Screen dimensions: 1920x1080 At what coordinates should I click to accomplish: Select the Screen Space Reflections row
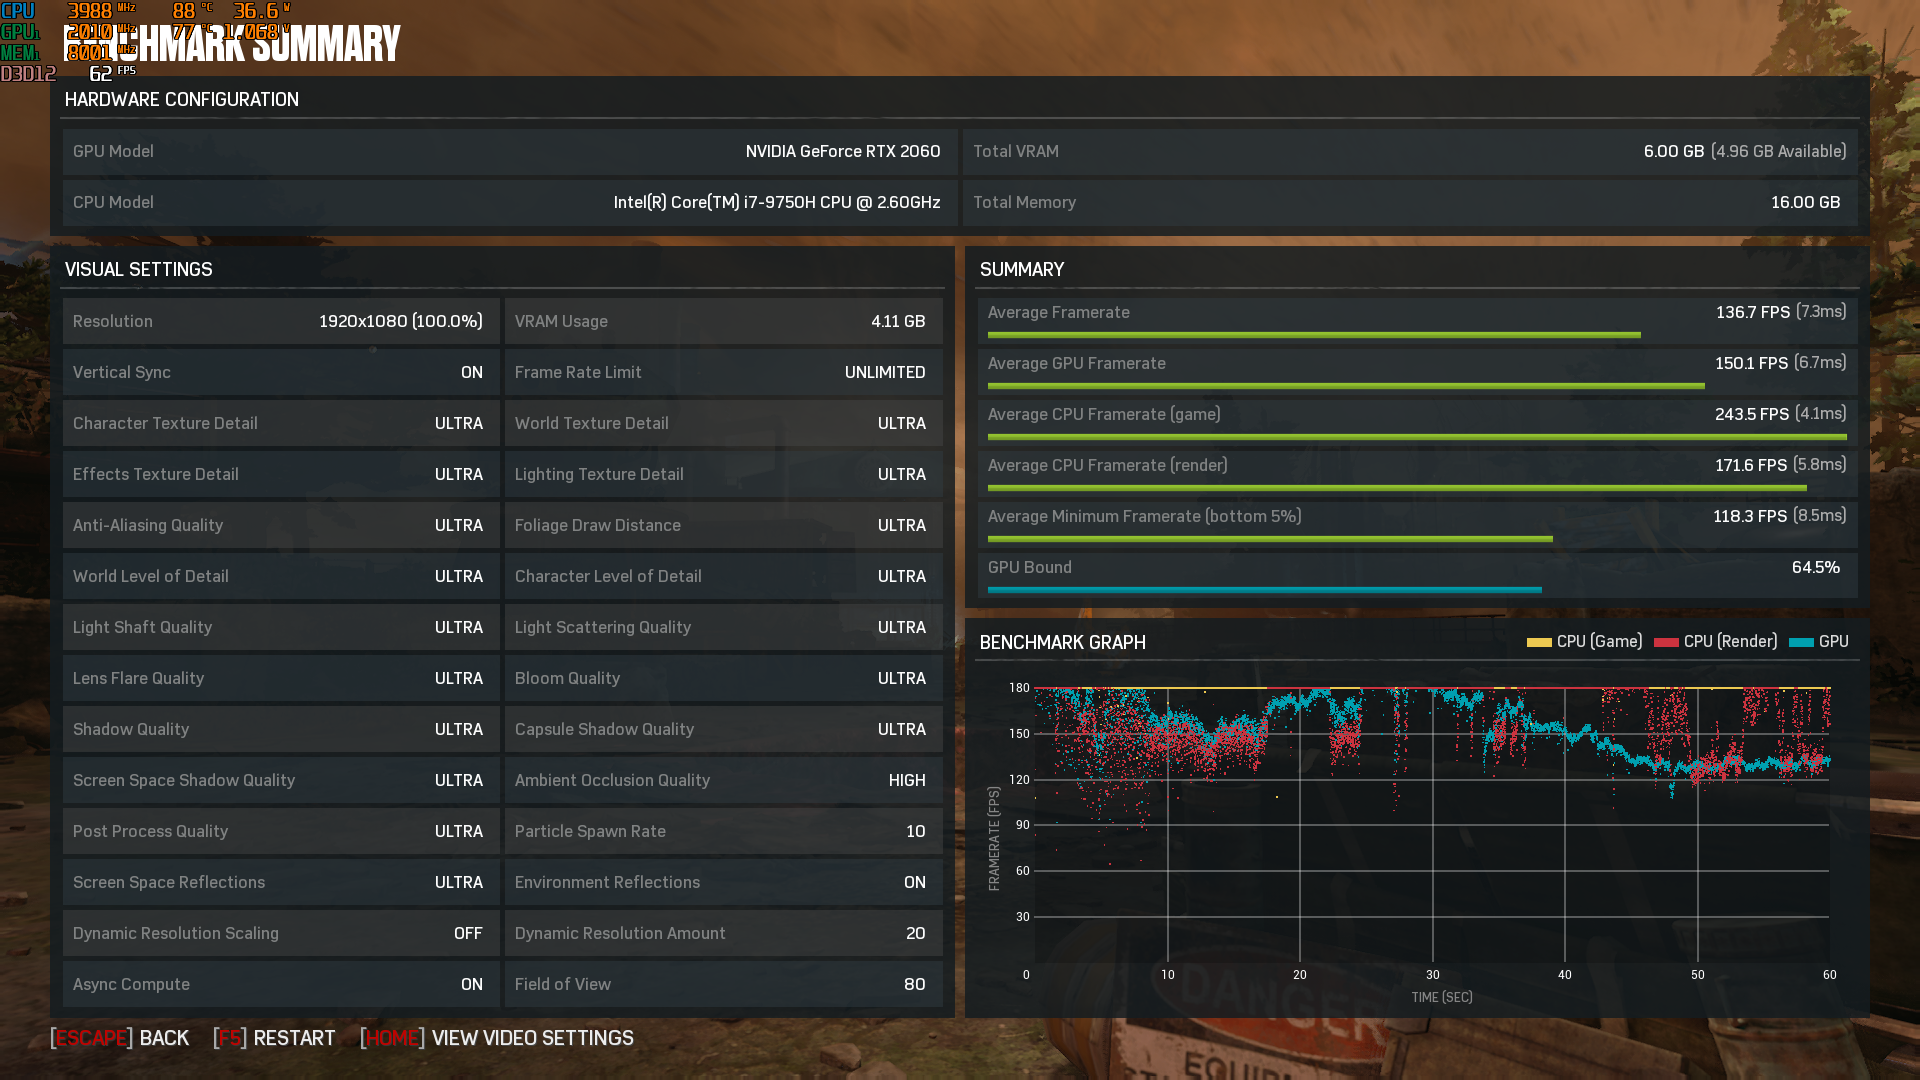[281, 882]
